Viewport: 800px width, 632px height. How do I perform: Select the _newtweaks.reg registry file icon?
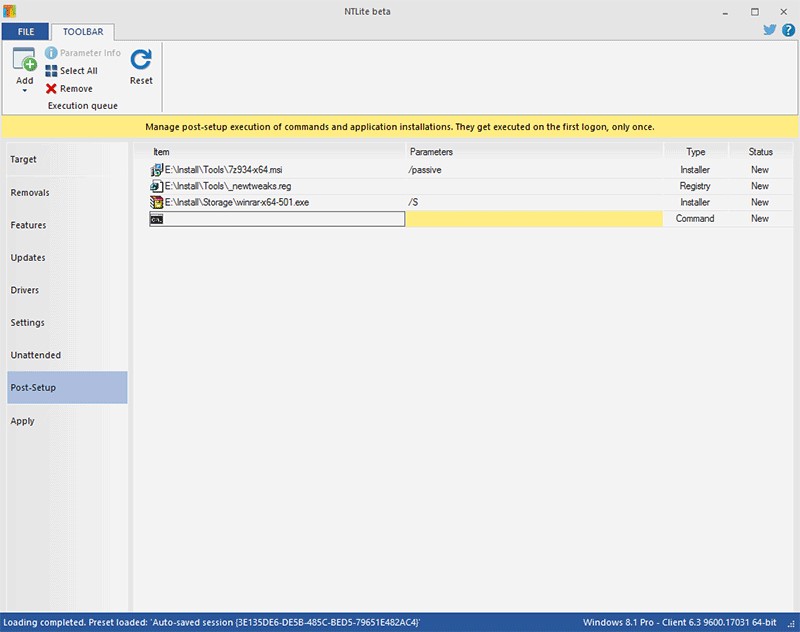coord(156,186)
